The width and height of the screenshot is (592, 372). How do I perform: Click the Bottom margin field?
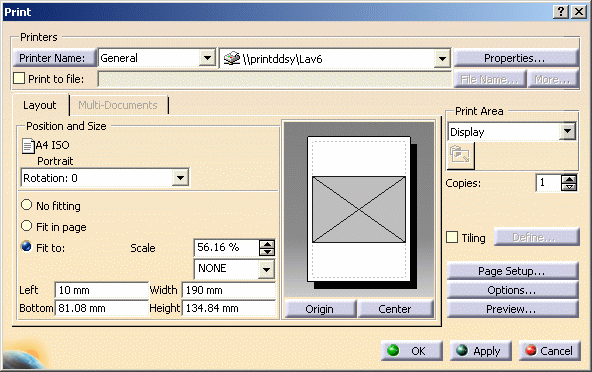click(101, 308)
